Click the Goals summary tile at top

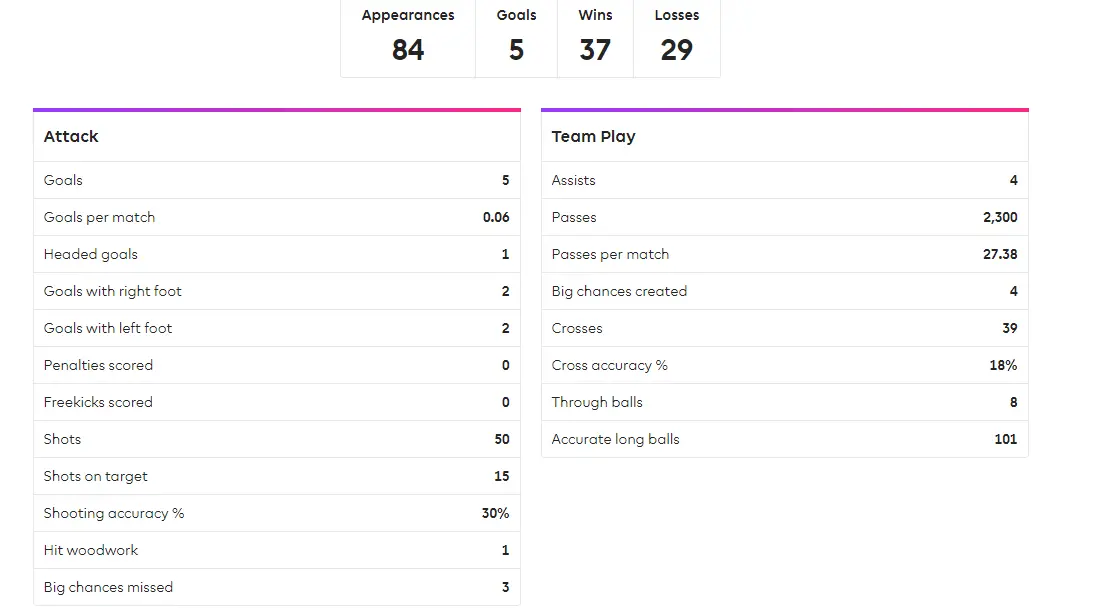click(516, 36)
